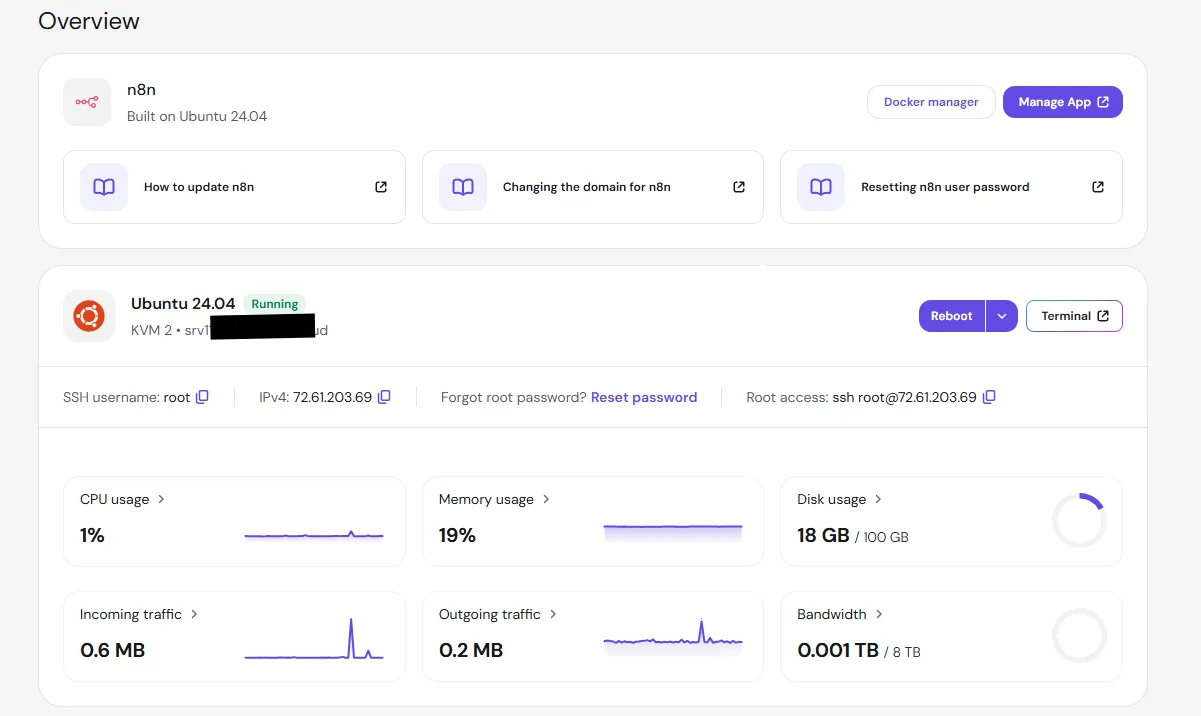Viewport: 1201px width, 716px height.
Task: Open How to update n8n guide
Action: [234, 187]
